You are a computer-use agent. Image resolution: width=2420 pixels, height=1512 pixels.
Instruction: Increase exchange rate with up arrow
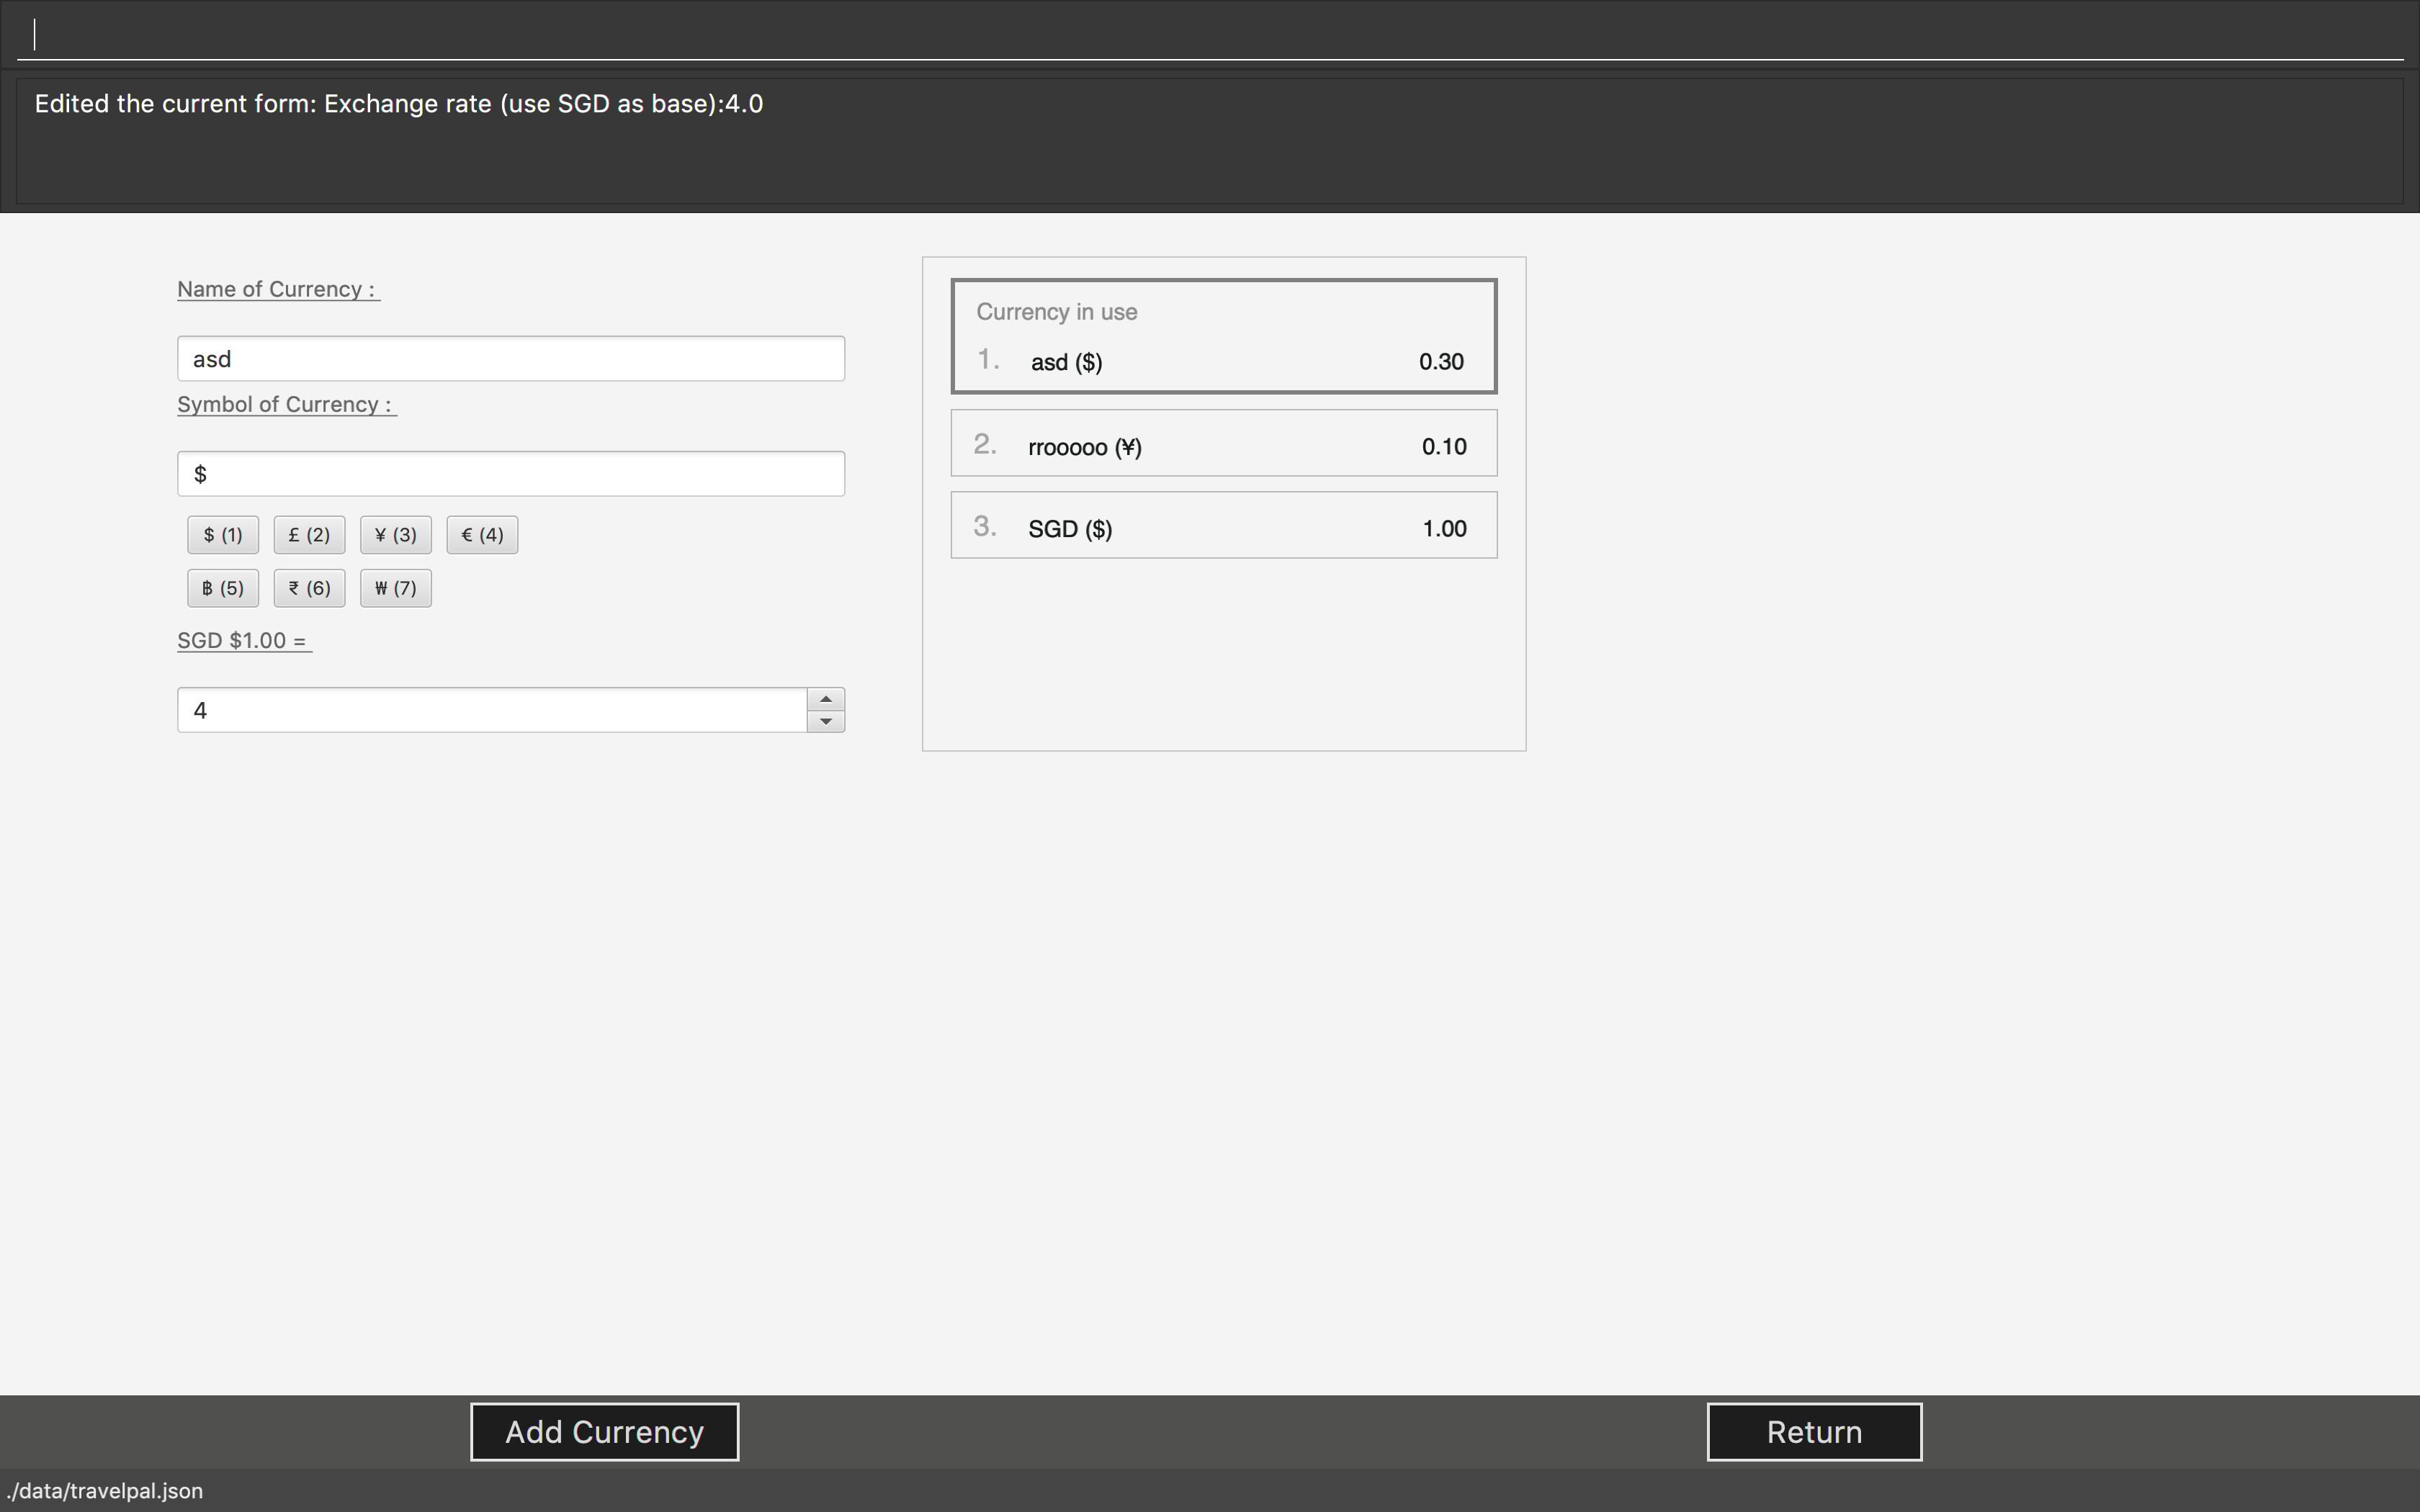(x=825, y=699)
